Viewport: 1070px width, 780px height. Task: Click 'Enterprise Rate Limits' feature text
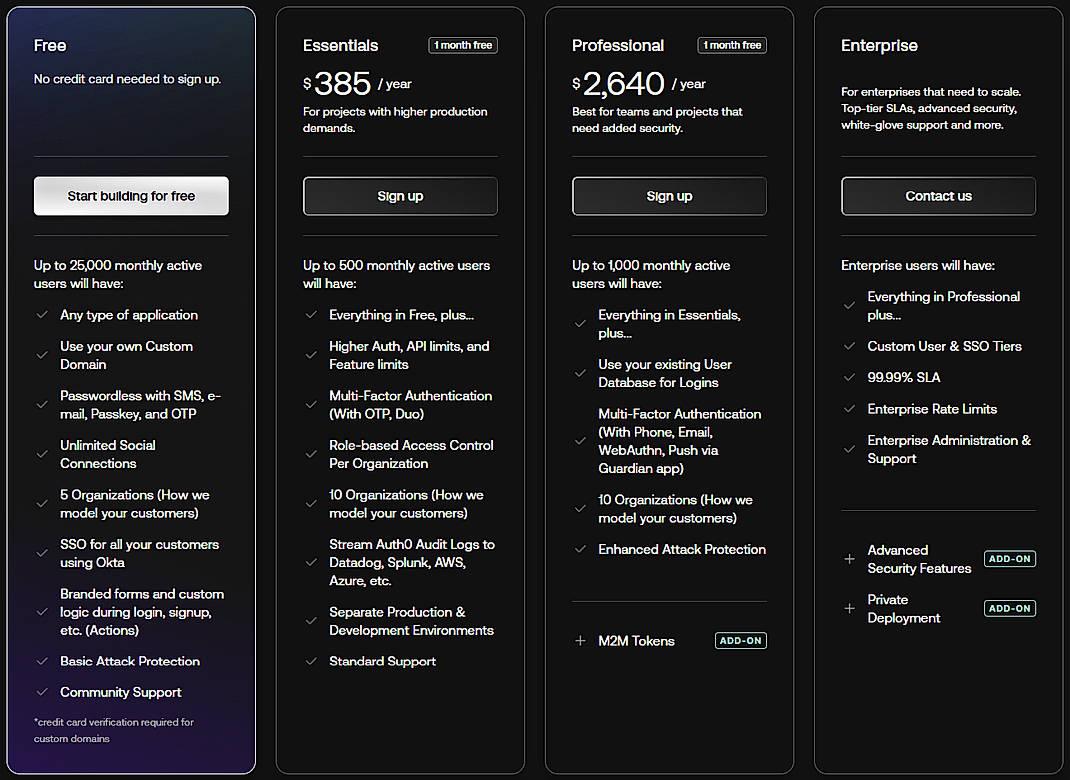coord(932,409)
